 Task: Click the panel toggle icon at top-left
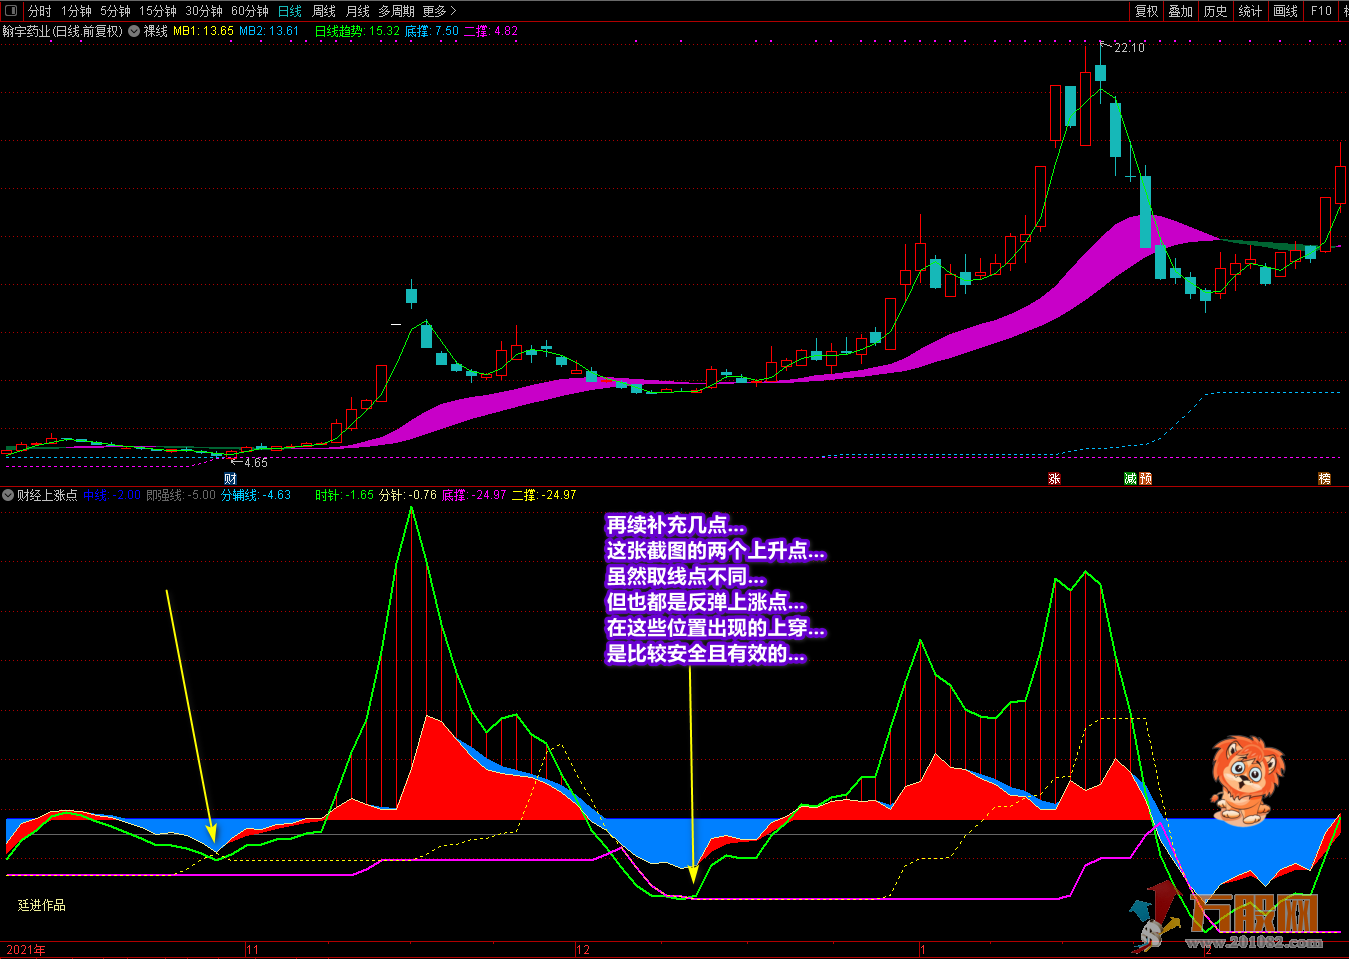pos(11,11)
